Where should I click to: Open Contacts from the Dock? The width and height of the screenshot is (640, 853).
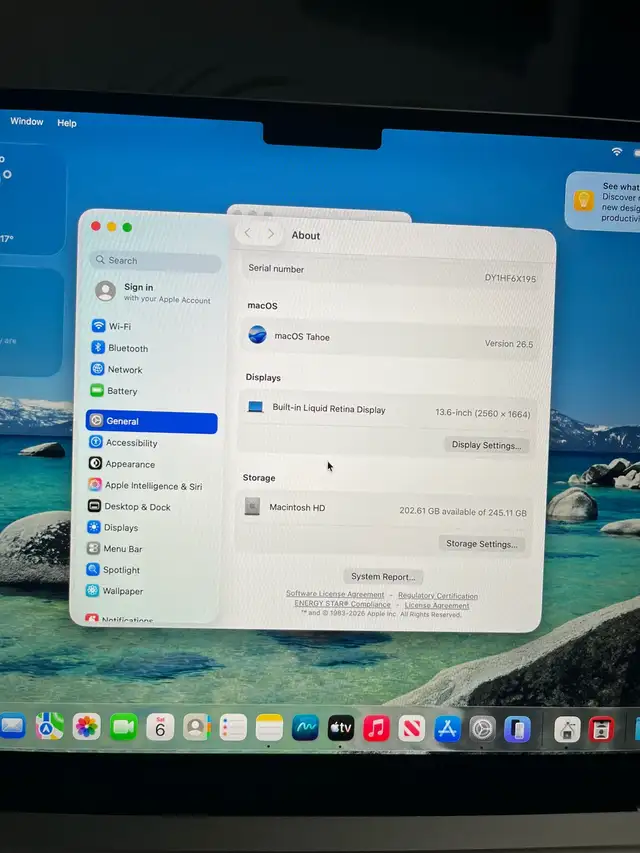coord(196,727)
